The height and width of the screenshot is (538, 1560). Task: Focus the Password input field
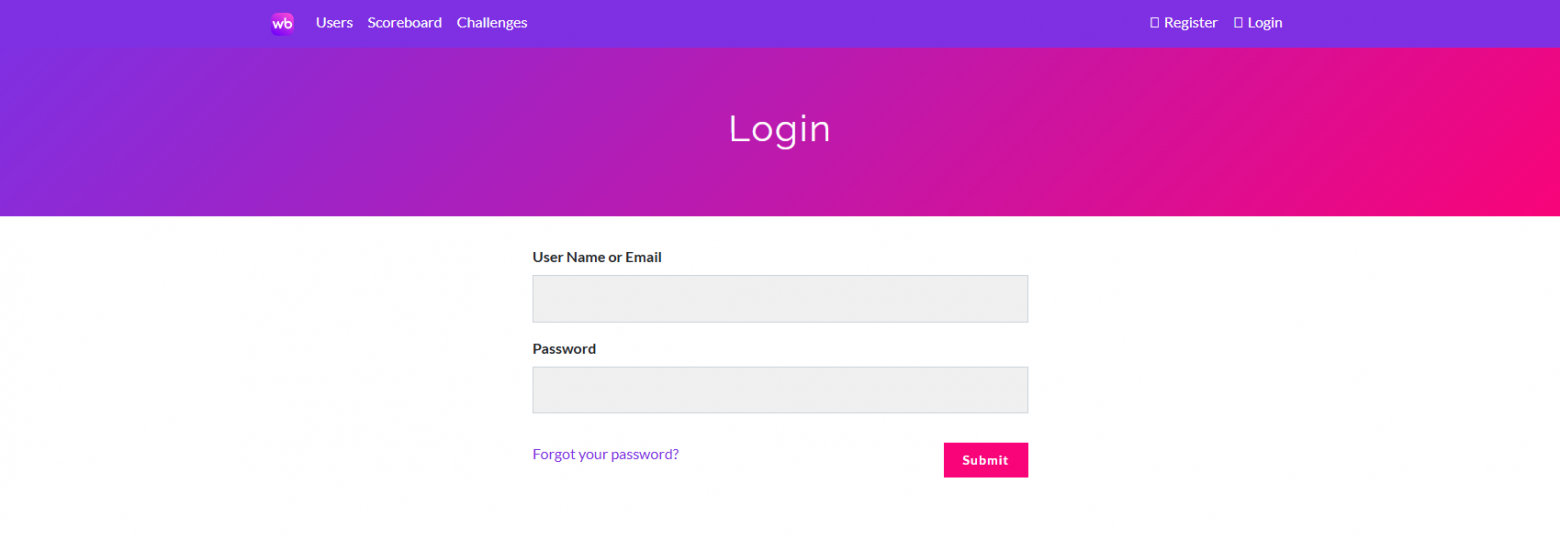coord(780,390)
